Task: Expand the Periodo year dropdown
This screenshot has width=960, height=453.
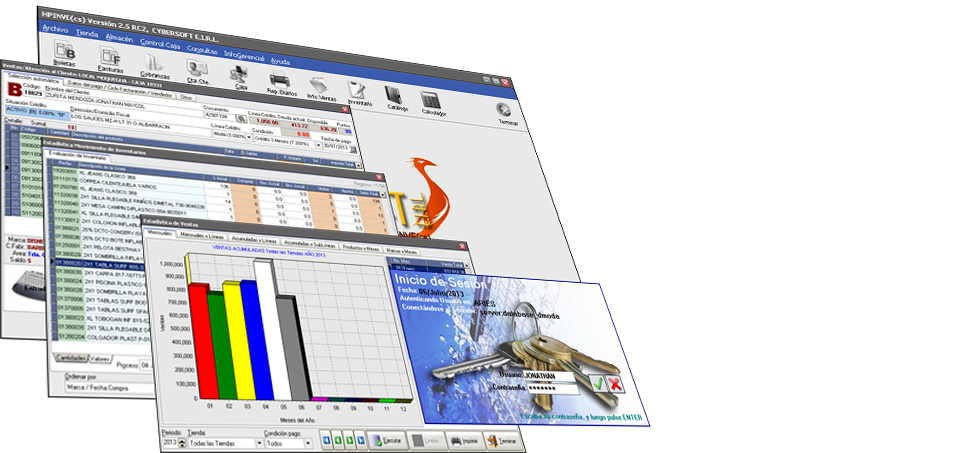Action: (x=181, y=442)
